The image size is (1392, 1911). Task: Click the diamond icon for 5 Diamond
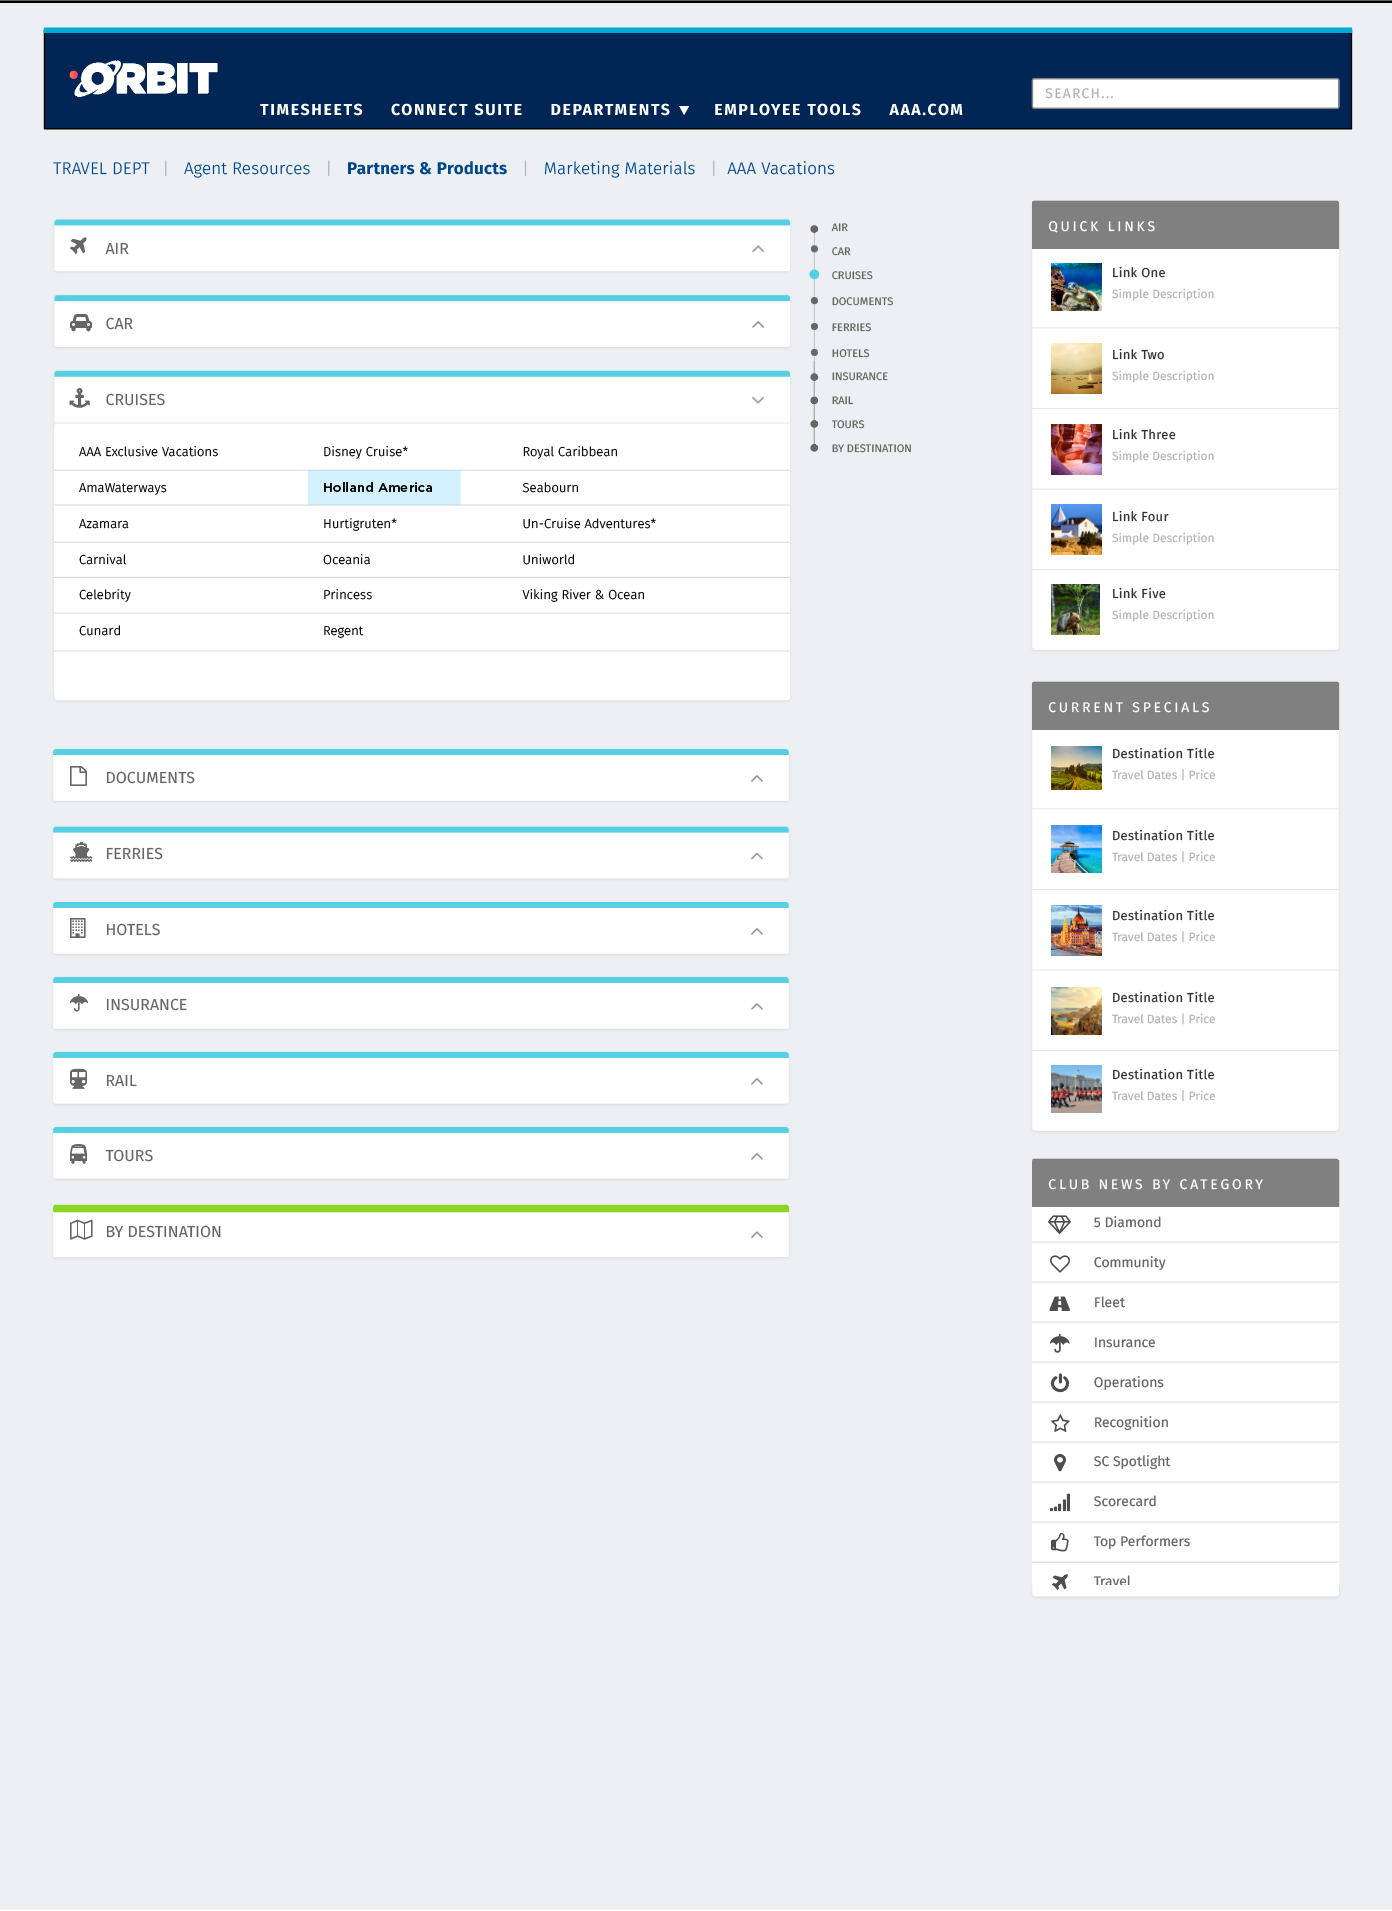point(1060,1223)
